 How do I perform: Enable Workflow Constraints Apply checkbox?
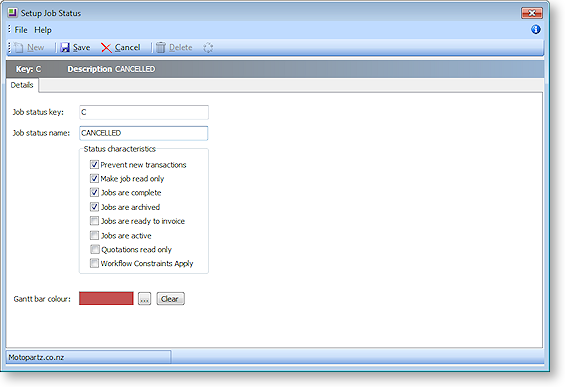(x=94, y=263)
